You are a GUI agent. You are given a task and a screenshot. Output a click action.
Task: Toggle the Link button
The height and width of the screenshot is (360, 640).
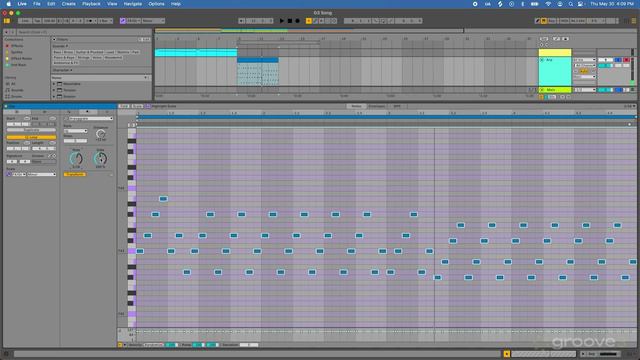pos(24,21)
